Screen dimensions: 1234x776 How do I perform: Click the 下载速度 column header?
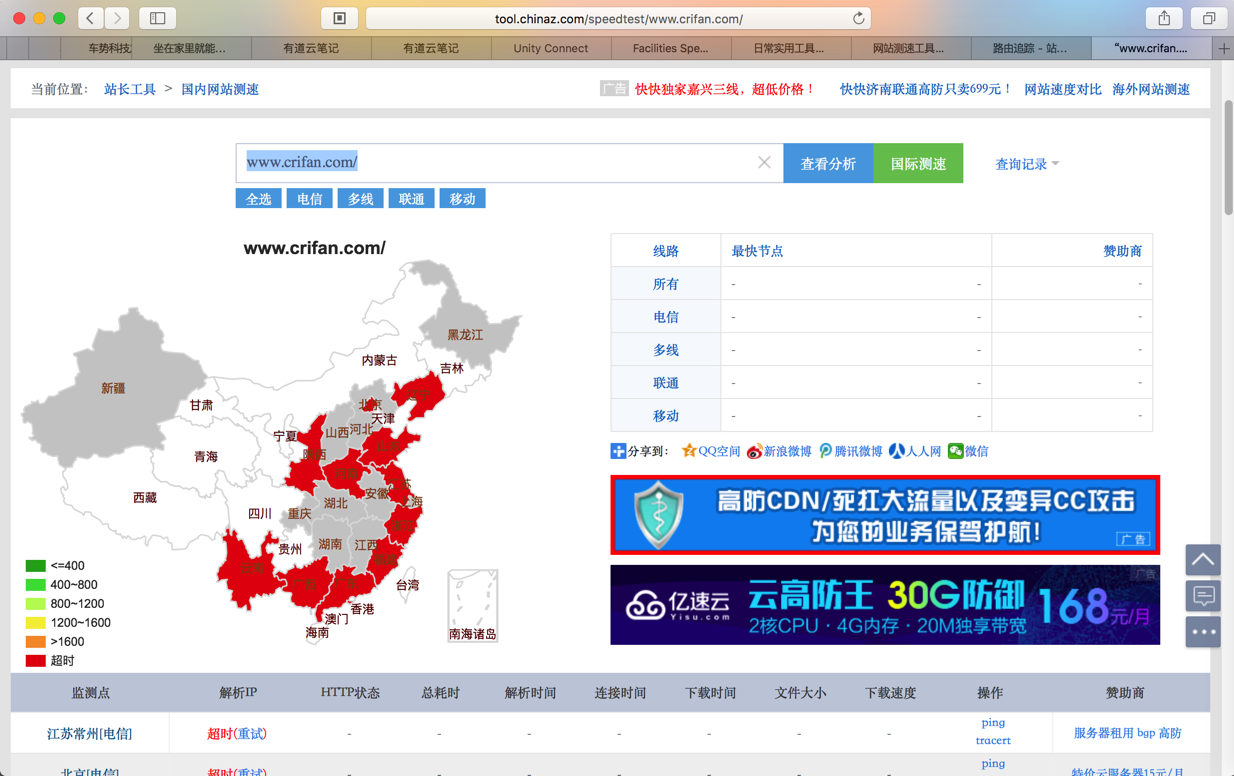890,692
